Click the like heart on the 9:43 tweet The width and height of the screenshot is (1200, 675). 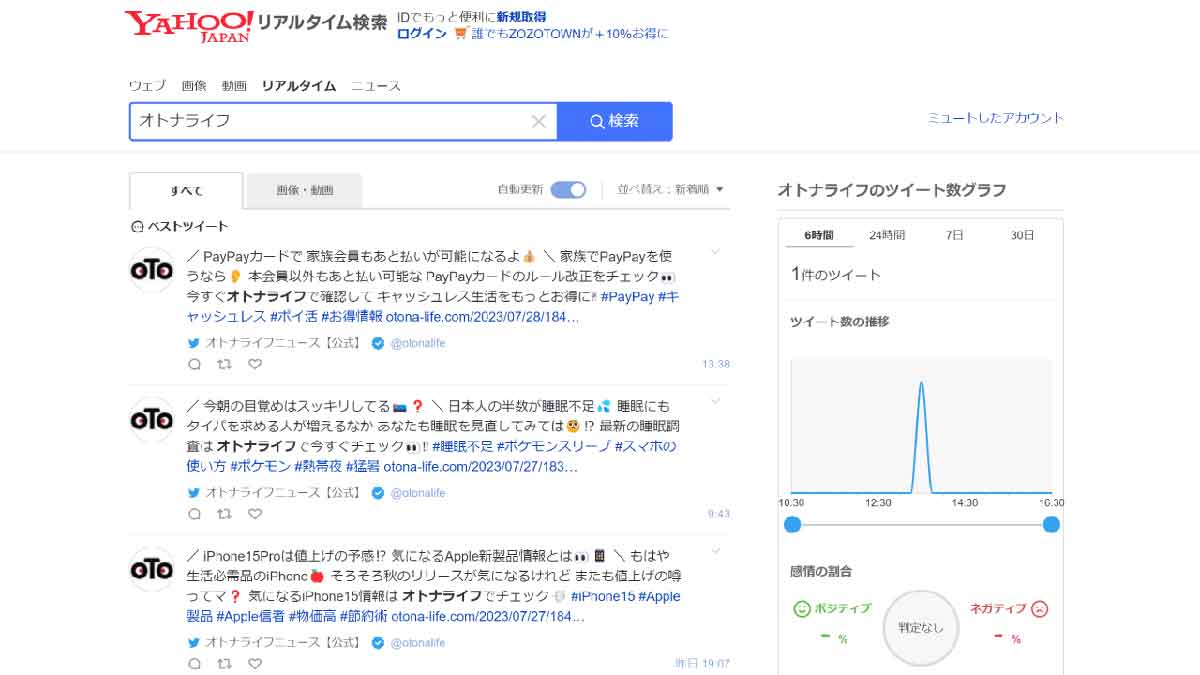255,514
